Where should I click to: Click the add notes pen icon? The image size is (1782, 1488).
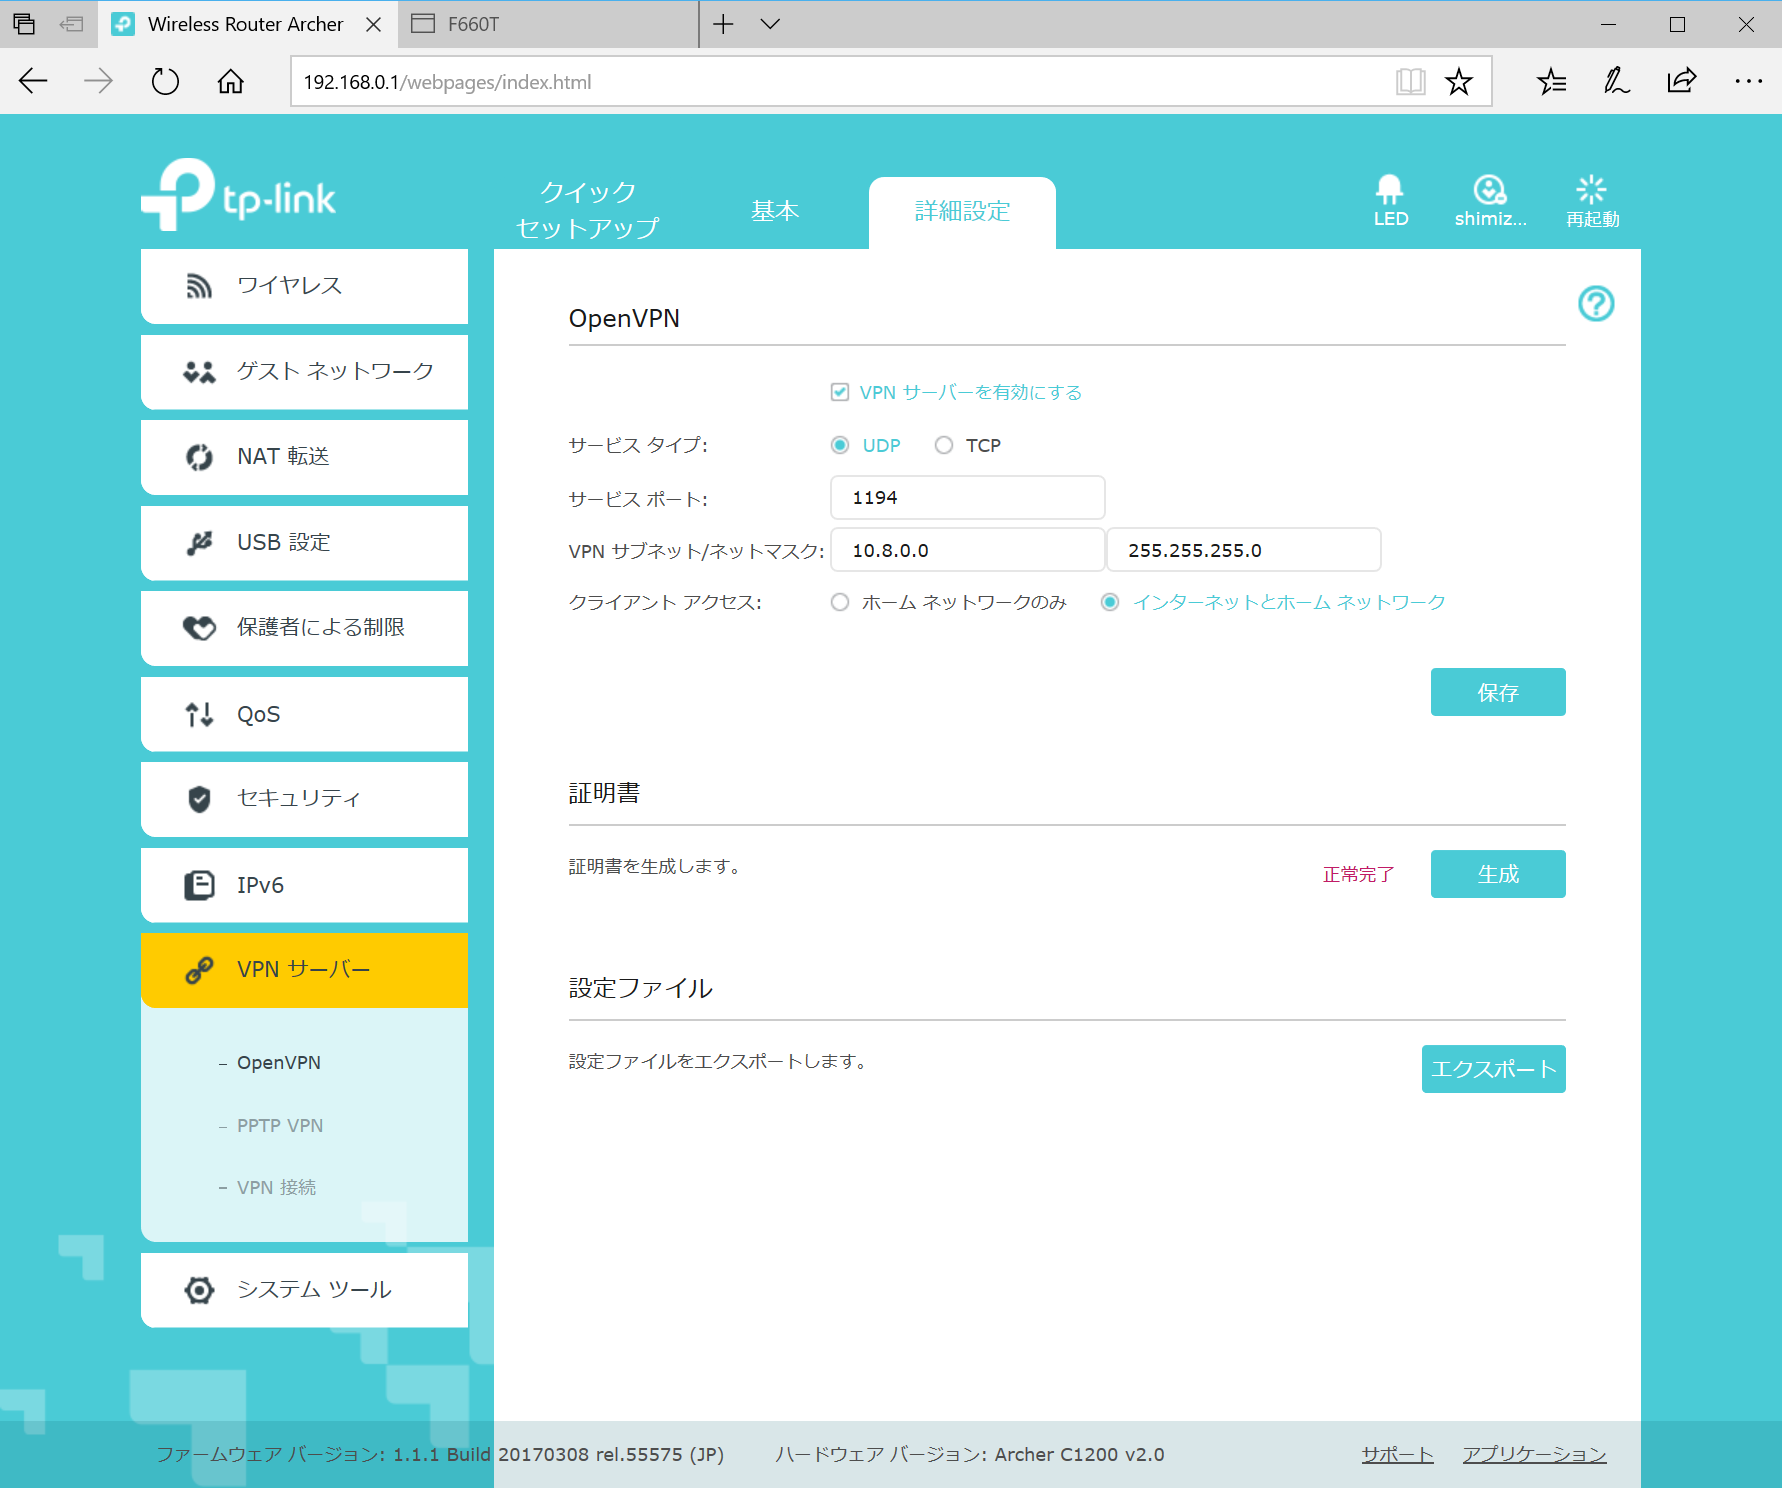pyautogui.click(x=1616, y=81)
